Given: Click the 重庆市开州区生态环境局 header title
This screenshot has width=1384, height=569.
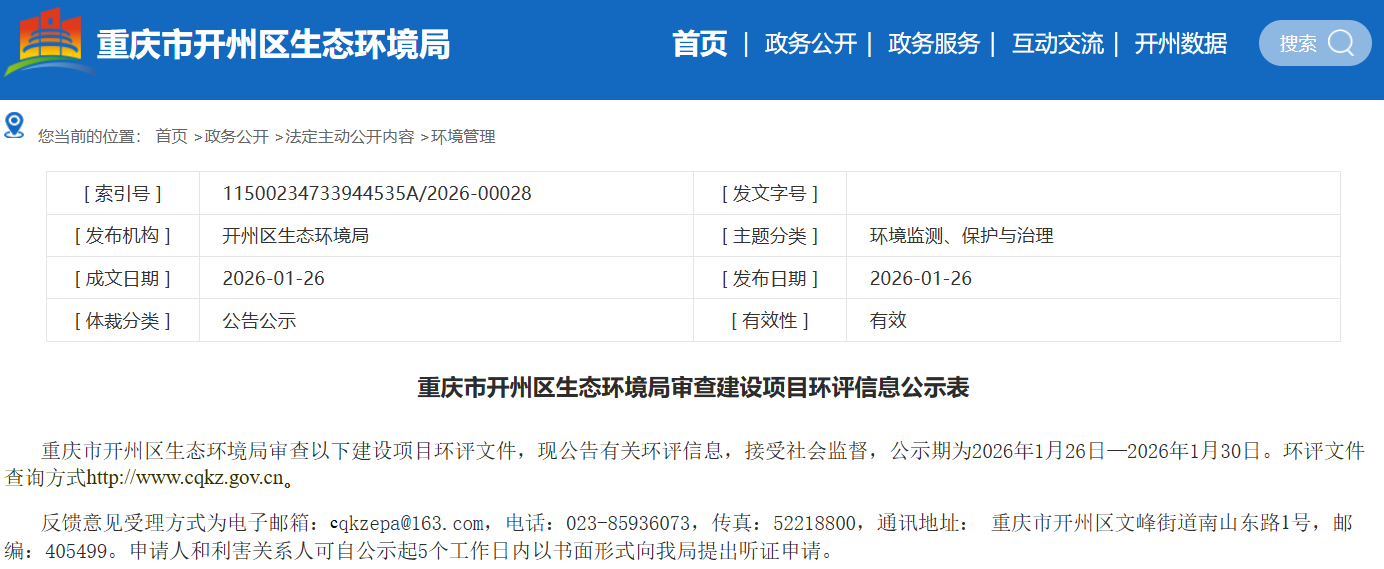Looking at the screenshot, I should pos(273,45).
